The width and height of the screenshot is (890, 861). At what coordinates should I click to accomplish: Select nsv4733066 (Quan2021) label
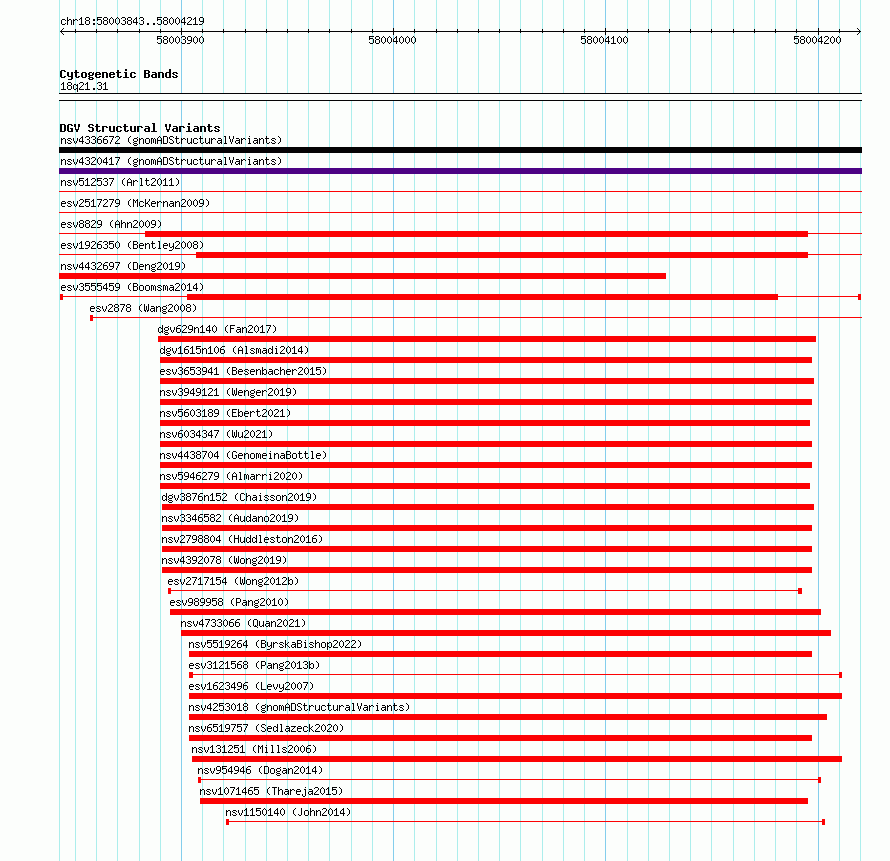pyautogui.click(x=243, y=623)
